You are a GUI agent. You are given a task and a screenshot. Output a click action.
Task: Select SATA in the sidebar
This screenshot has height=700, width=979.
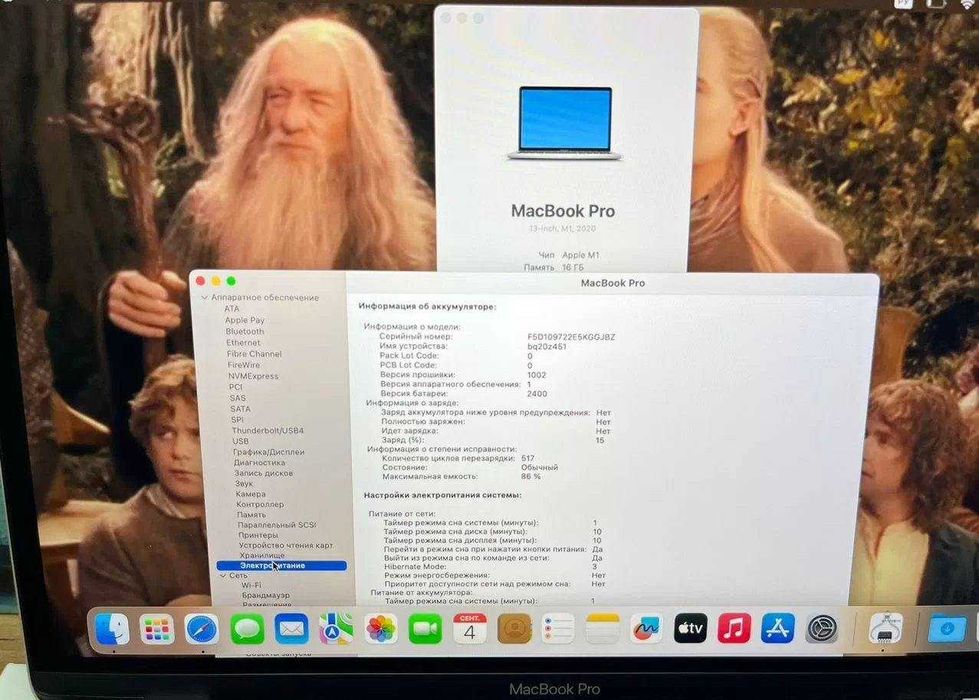[240, 409]
